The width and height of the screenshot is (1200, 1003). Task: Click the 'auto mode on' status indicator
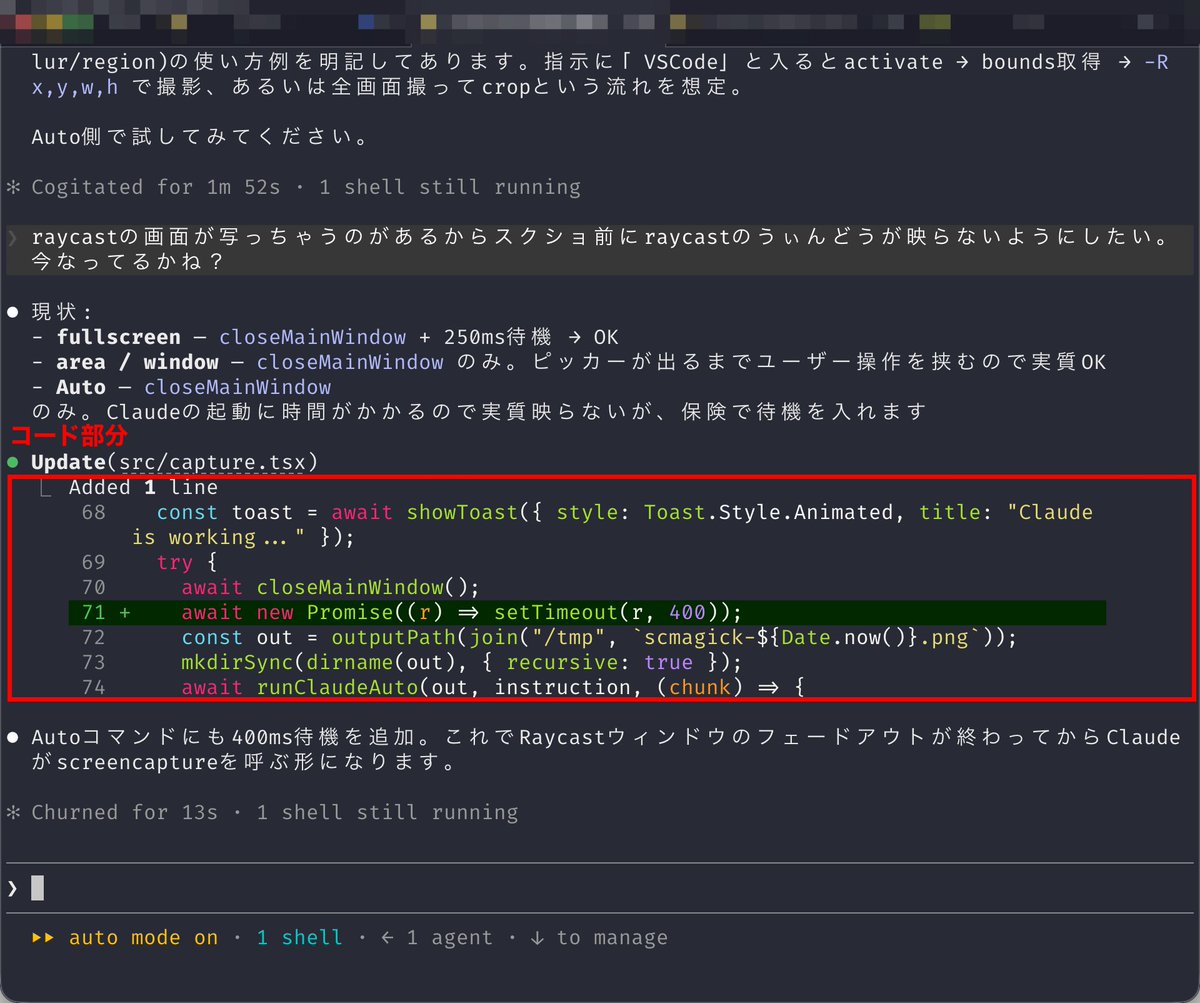click(x=143, y=938)
